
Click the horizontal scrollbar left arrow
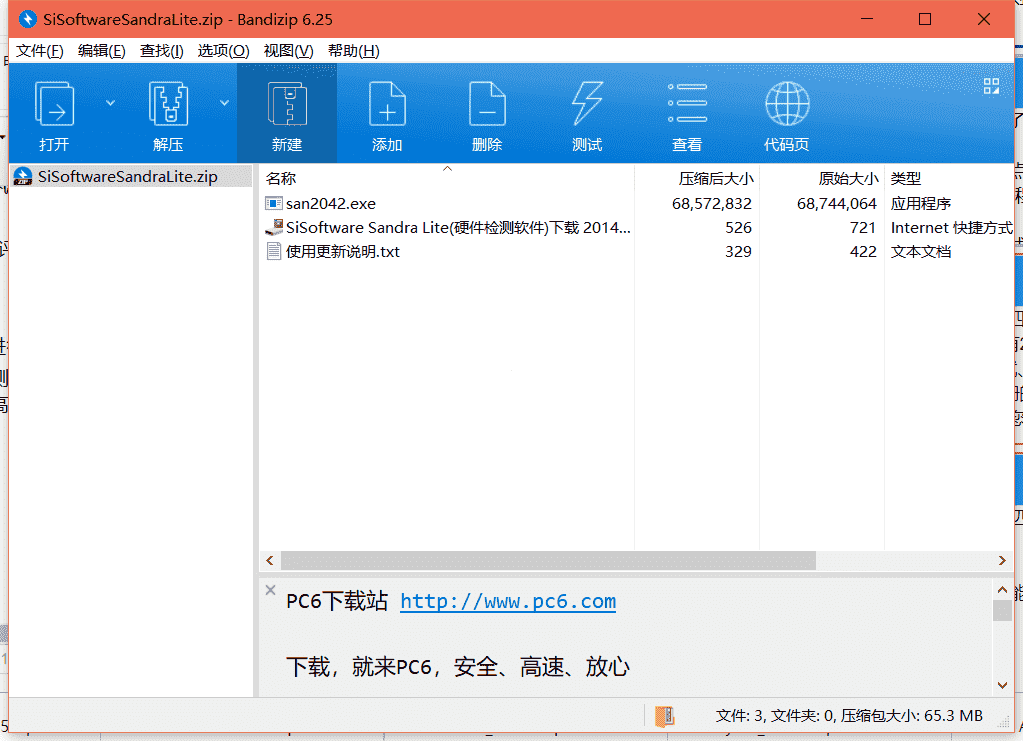tap(270, 560)
